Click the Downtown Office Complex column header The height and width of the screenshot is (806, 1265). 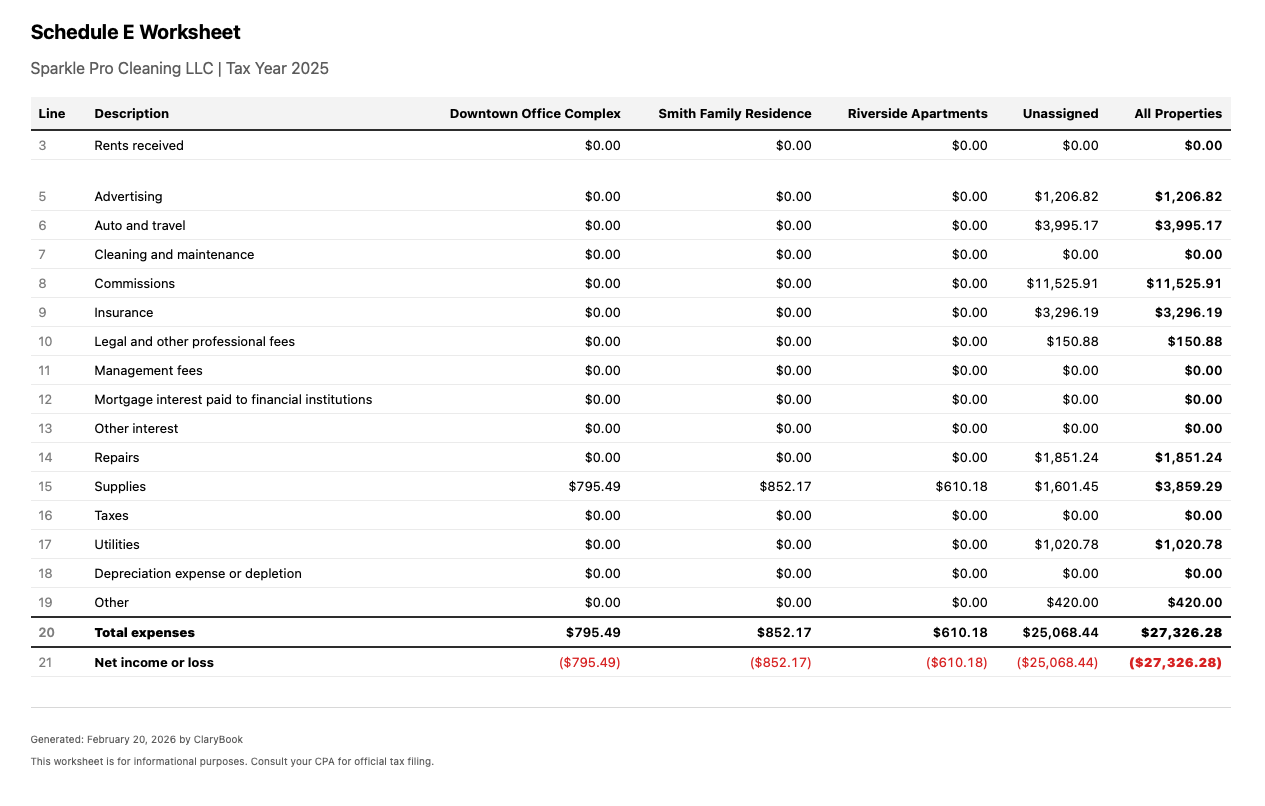[x=534, y=114]
